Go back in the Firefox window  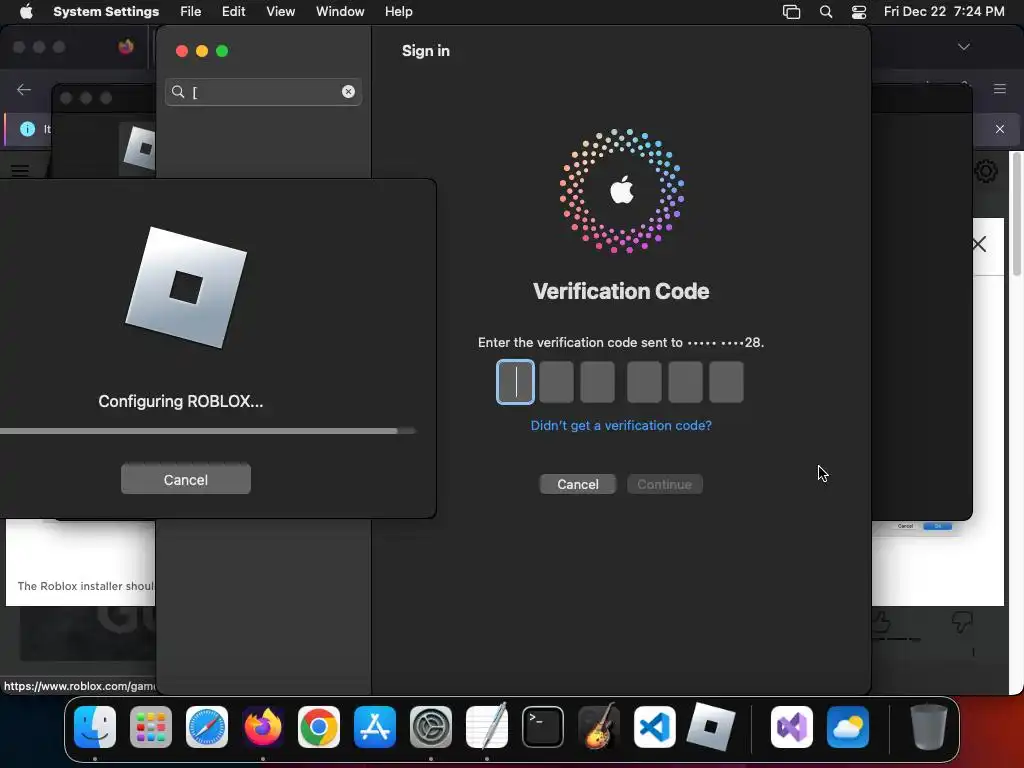24,89
